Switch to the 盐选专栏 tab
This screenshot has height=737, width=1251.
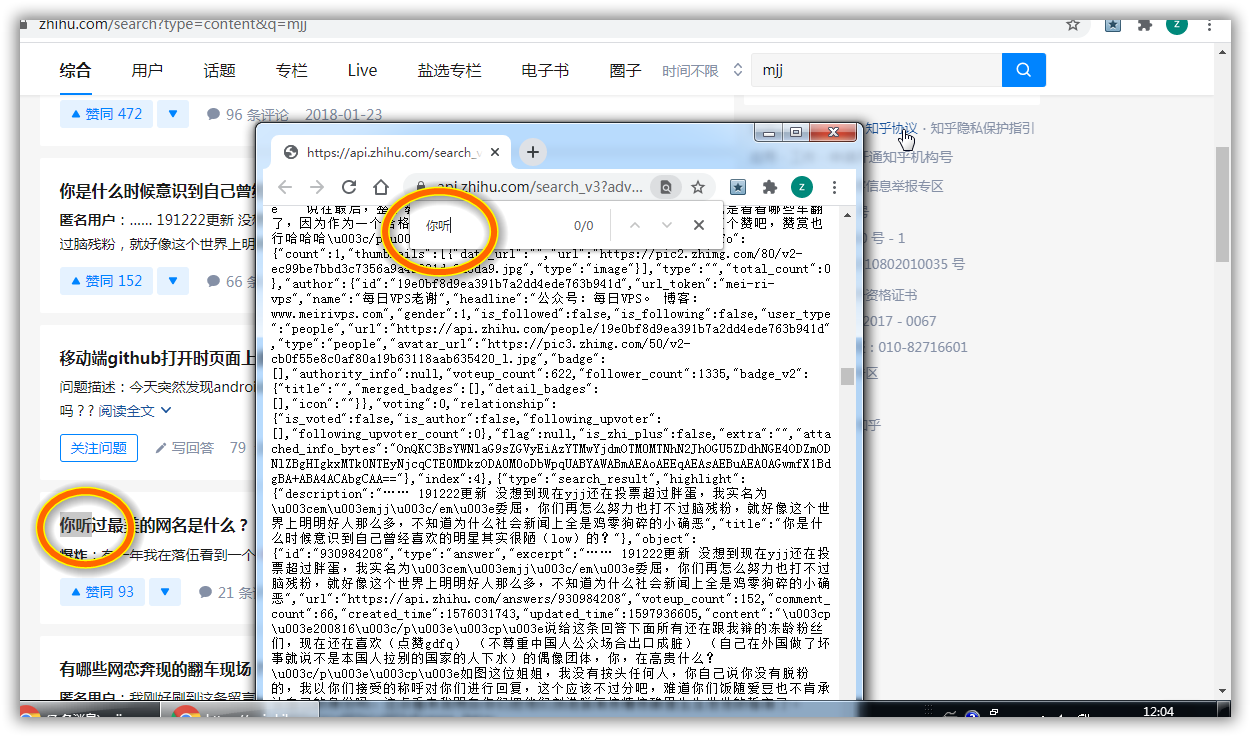click(x=449, y=70)
